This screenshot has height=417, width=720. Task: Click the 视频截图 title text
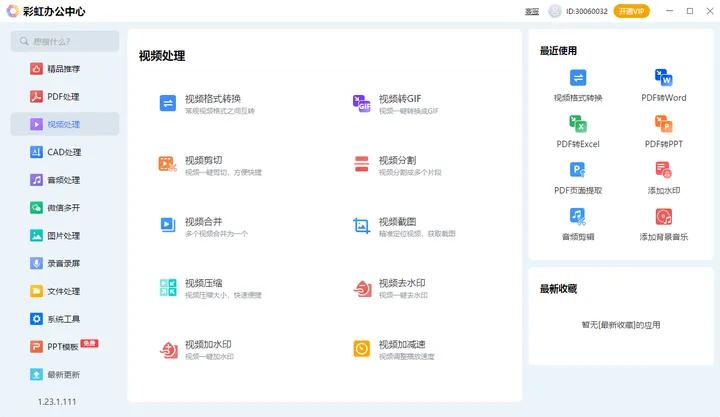[x=397, y=221]
